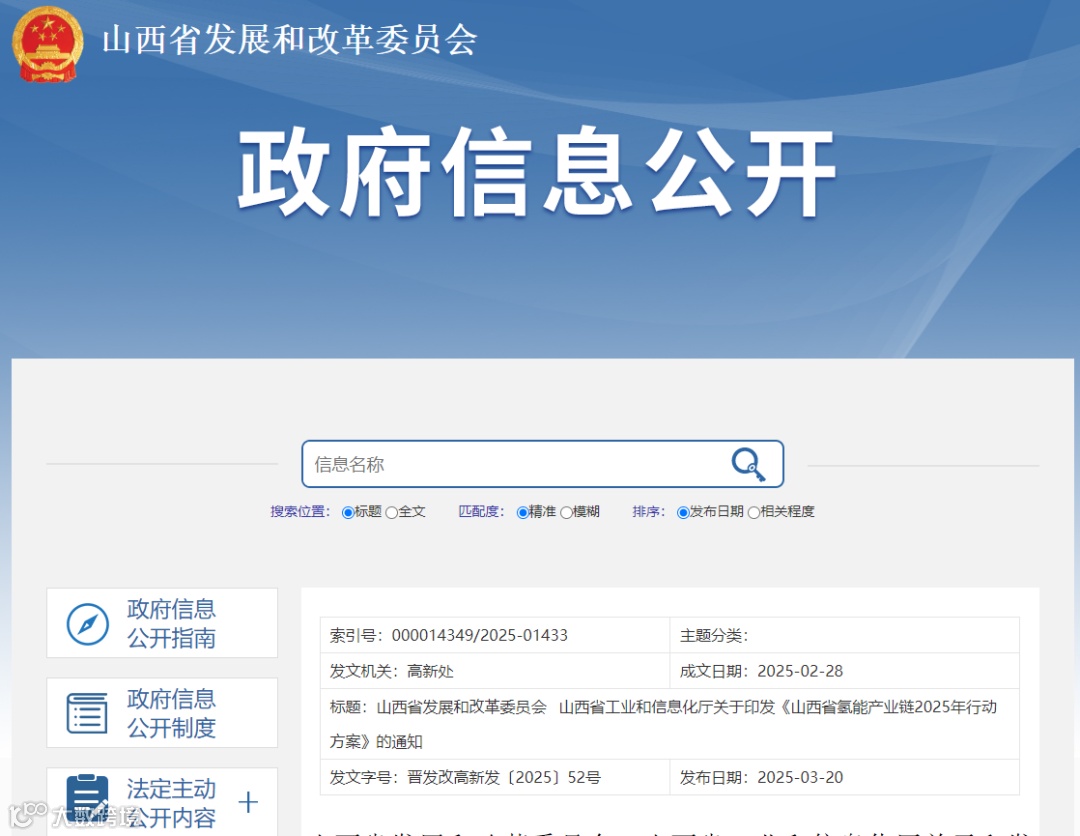This screenshot has height=836, width=1080.
Task: Select the 全文 search position radio
Action: pyautogui.click(x=391, y=512)
